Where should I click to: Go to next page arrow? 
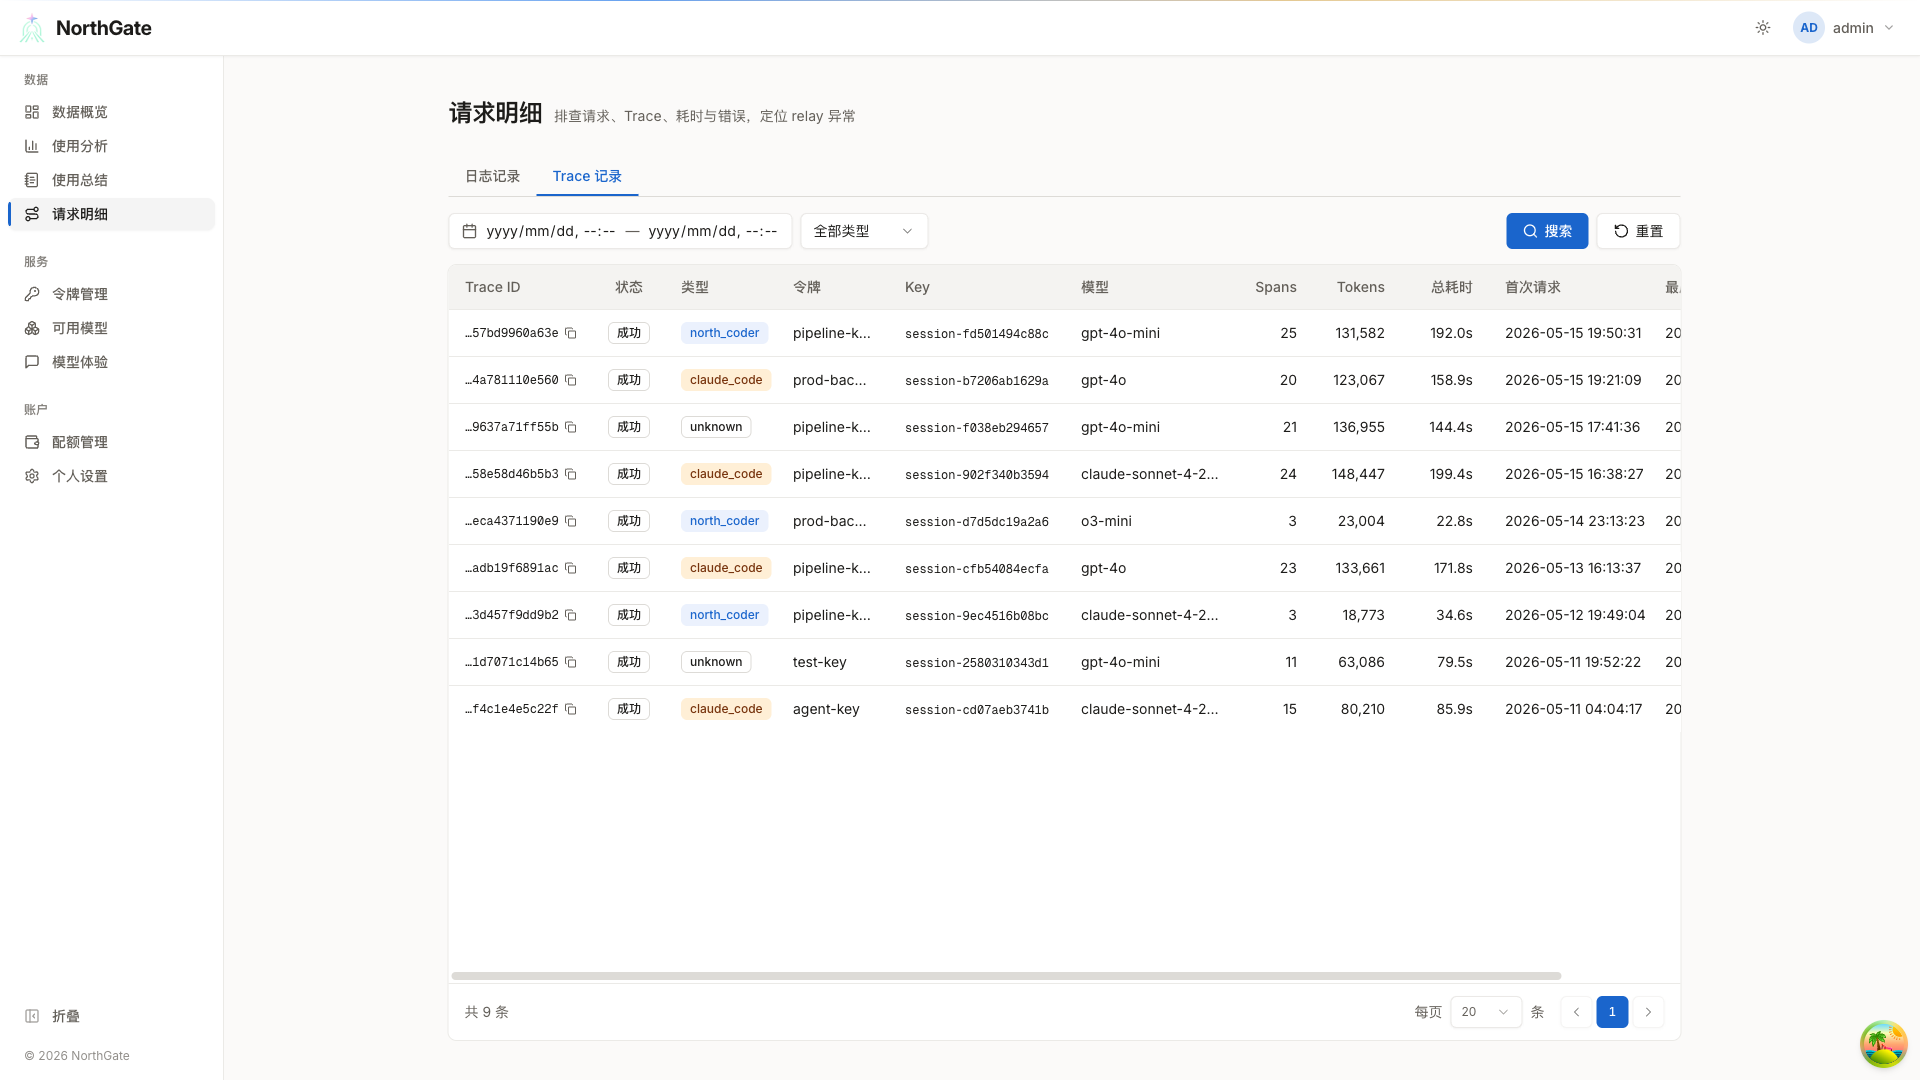click(1648, 1012)
